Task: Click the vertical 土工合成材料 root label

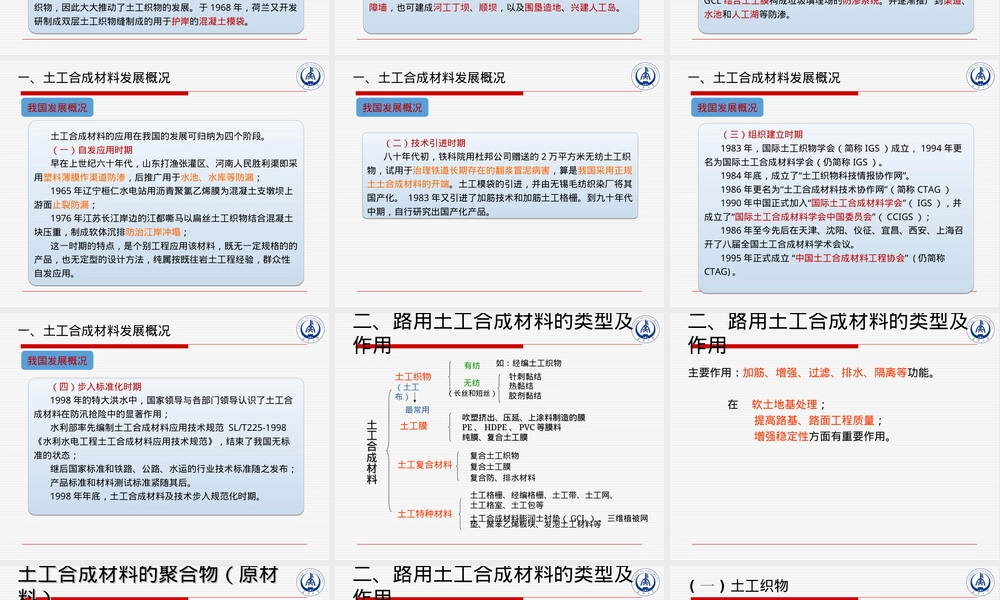Action: pos(372,452)
